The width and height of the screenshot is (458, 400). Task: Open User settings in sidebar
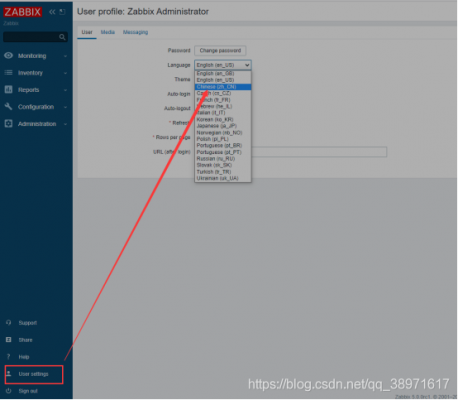click(34, 374)
